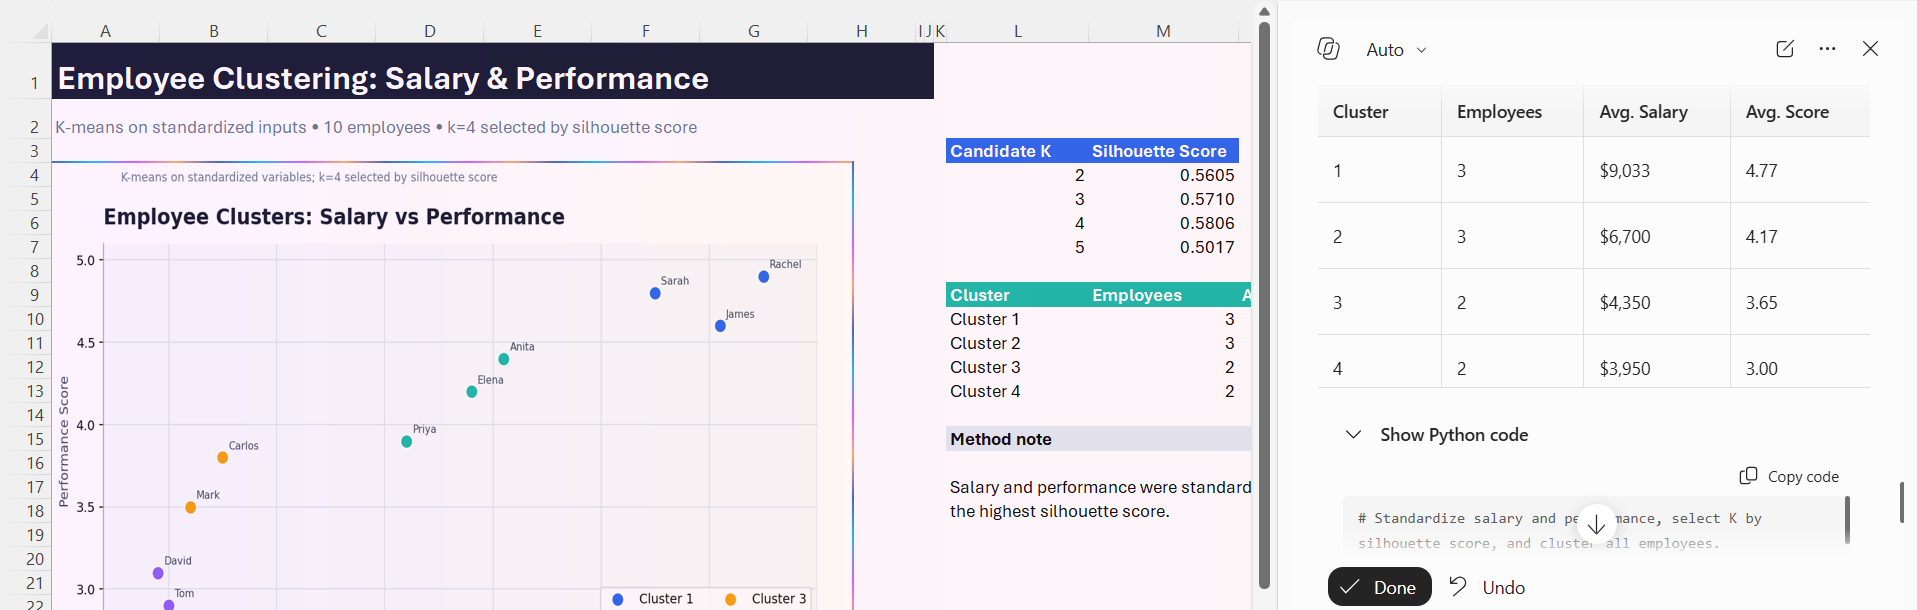Click the scroll-down arrow button in chat
The height and width of the screenshot is (610, 1917).
pos(1596,524)
